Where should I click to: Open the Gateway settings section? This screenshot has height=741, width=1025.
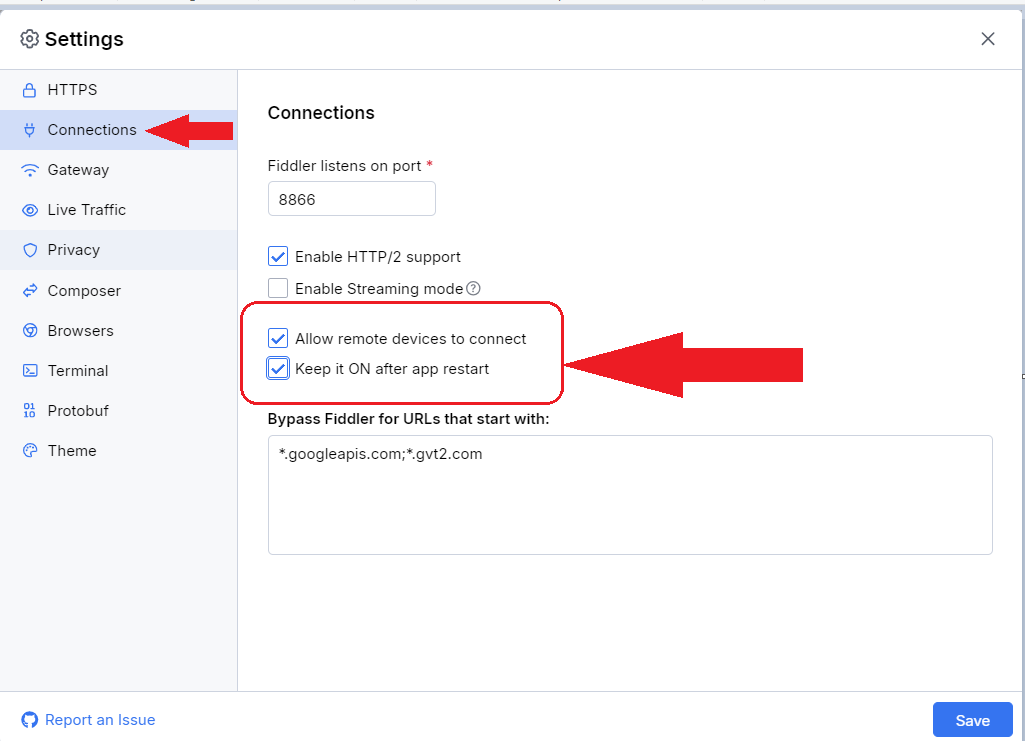click(x=78, y=170)
